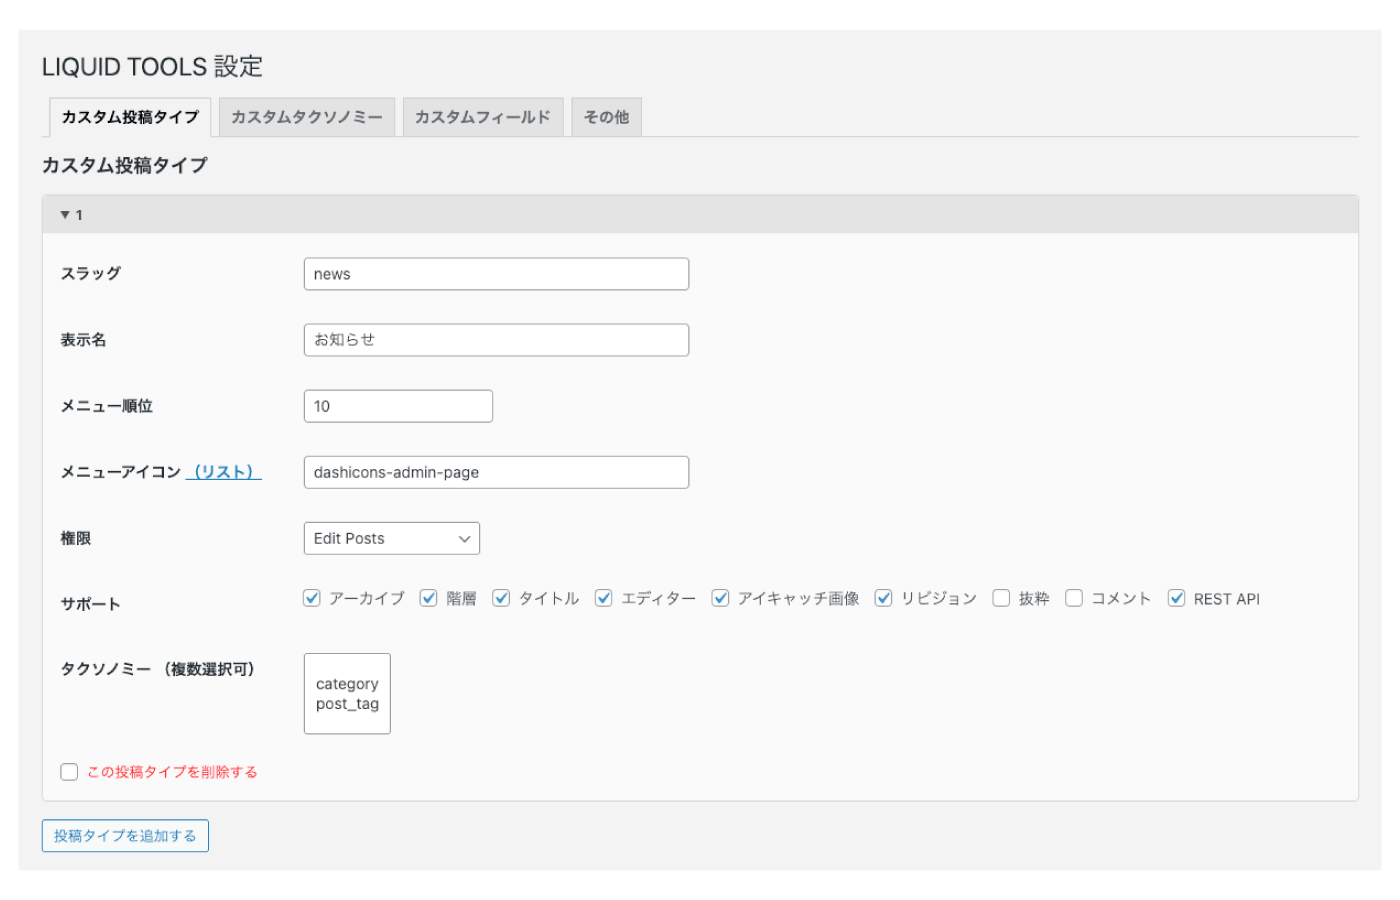This screenshot has height=900, width=1400.
Task: Collapse the section 1 panel triangle
Action: tap(65, 215)
